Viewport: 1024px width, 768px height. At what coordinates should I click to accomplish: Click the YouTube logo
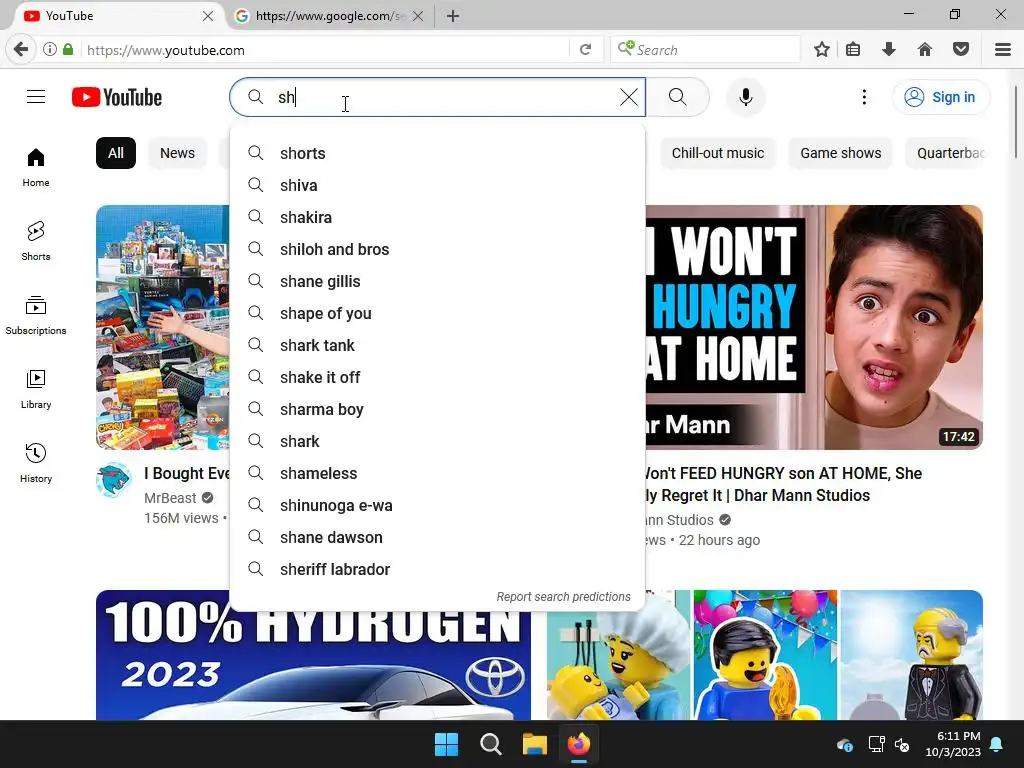[x=117, y=97]
